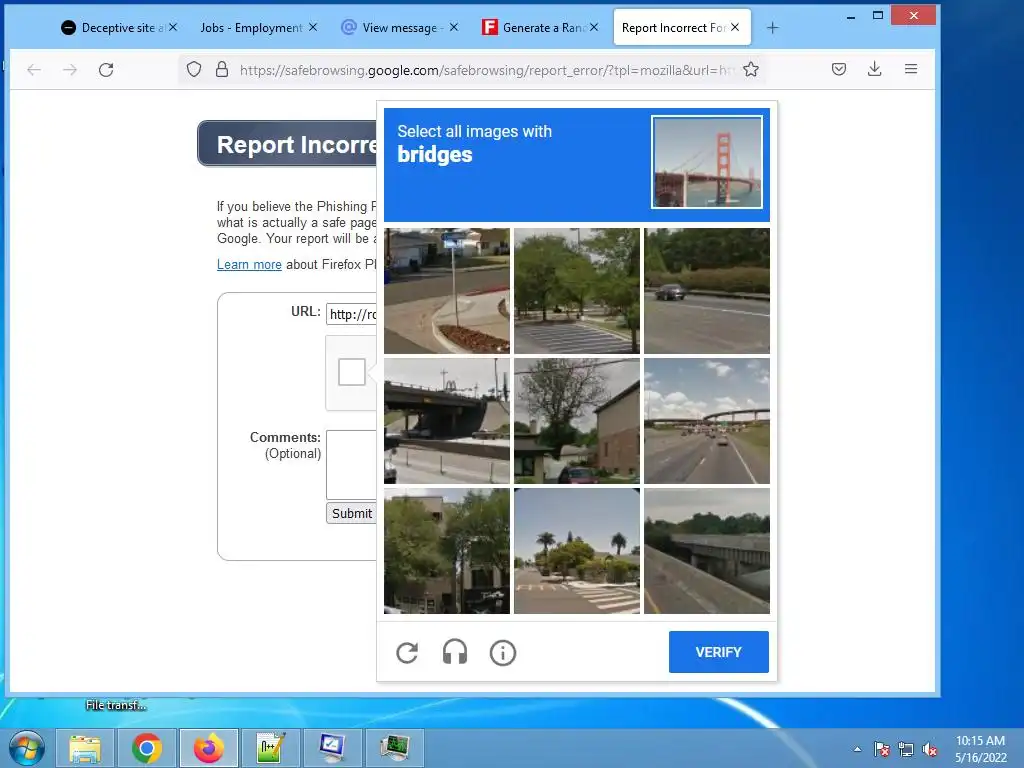The image size is (1024, 768).
Task: Click the muted volume tray icon
Action: tap(930, 749)
